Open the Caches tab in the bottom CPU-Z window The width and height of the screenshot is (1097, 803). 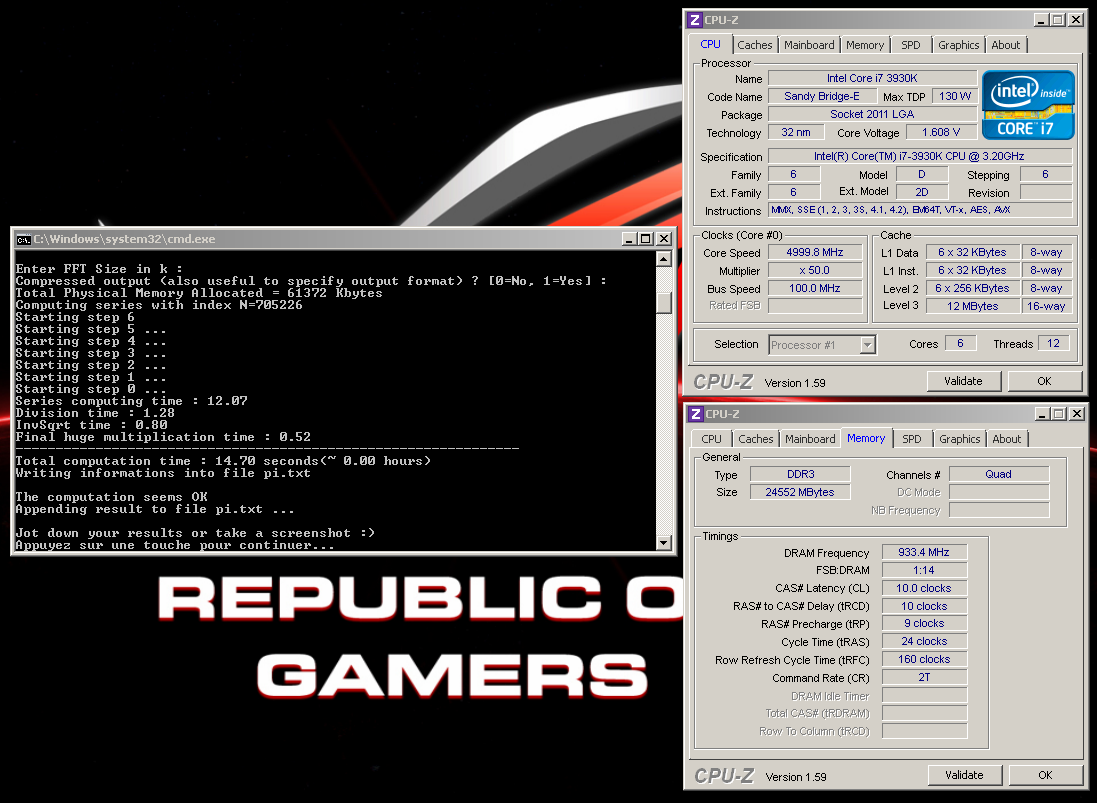tap(756, 439)
